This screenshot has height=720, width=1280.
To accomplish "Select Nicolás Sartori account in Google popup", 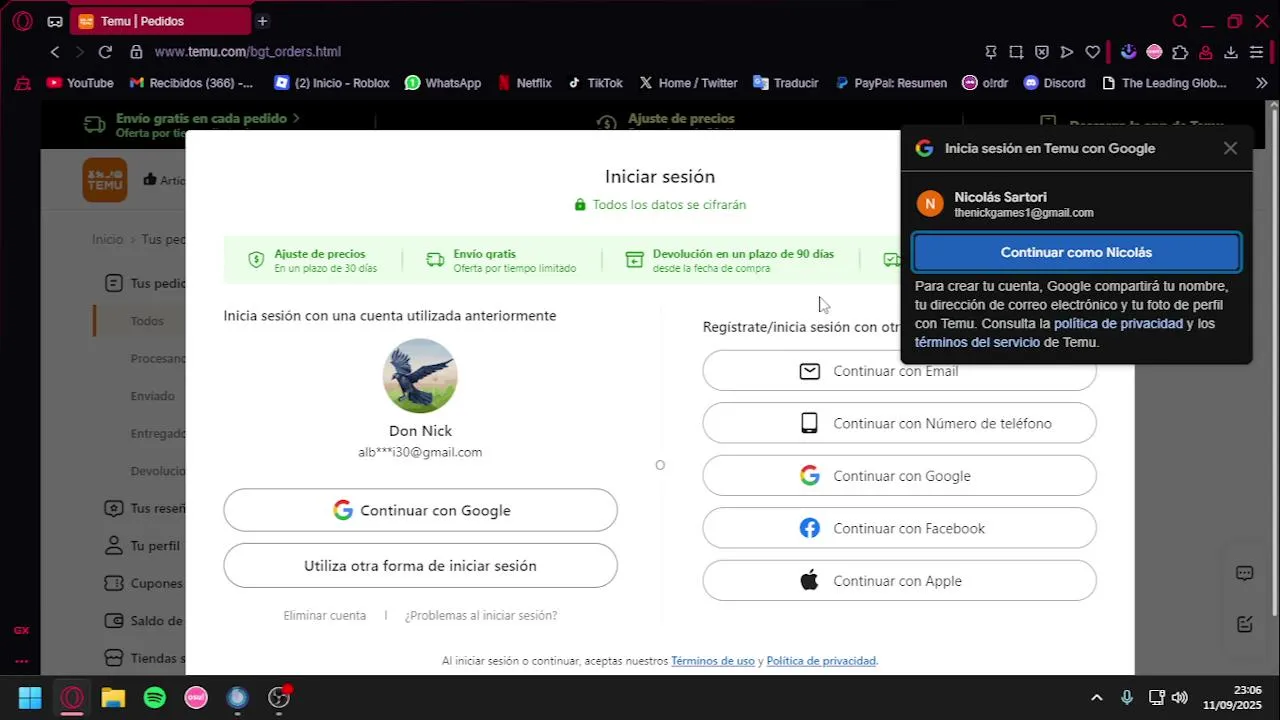I will [x=1076, y=204].
